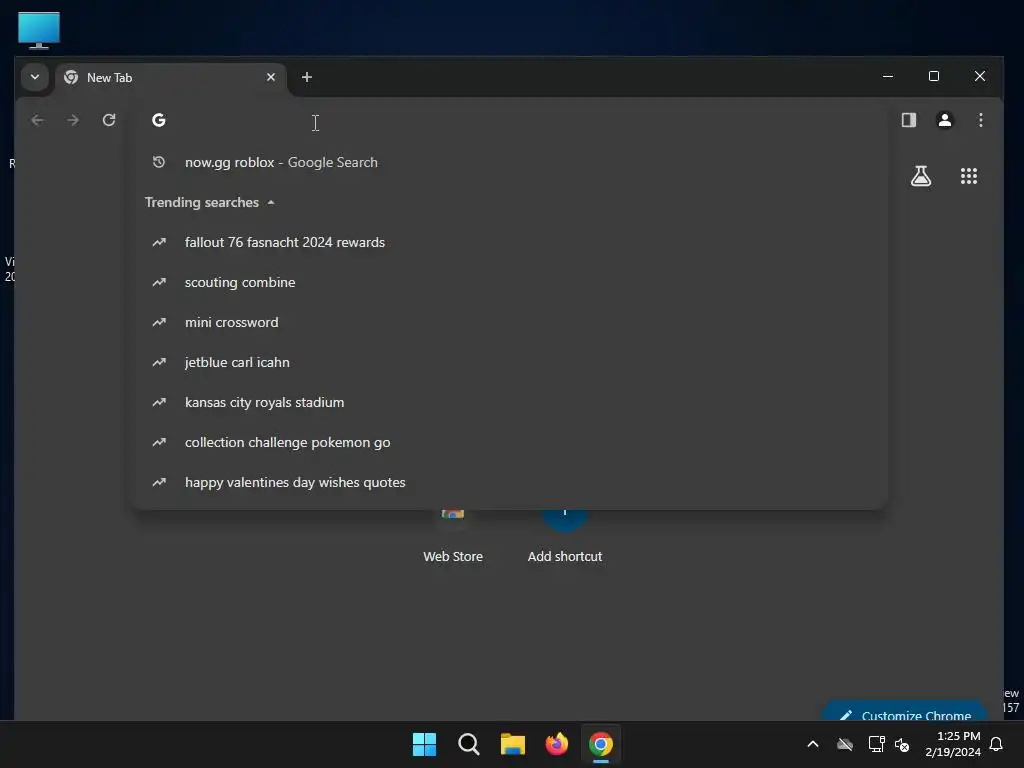Viewport: 1024px width, 768px height.
Task: Open the Google apps grid
Action: (x=968, y=176)
